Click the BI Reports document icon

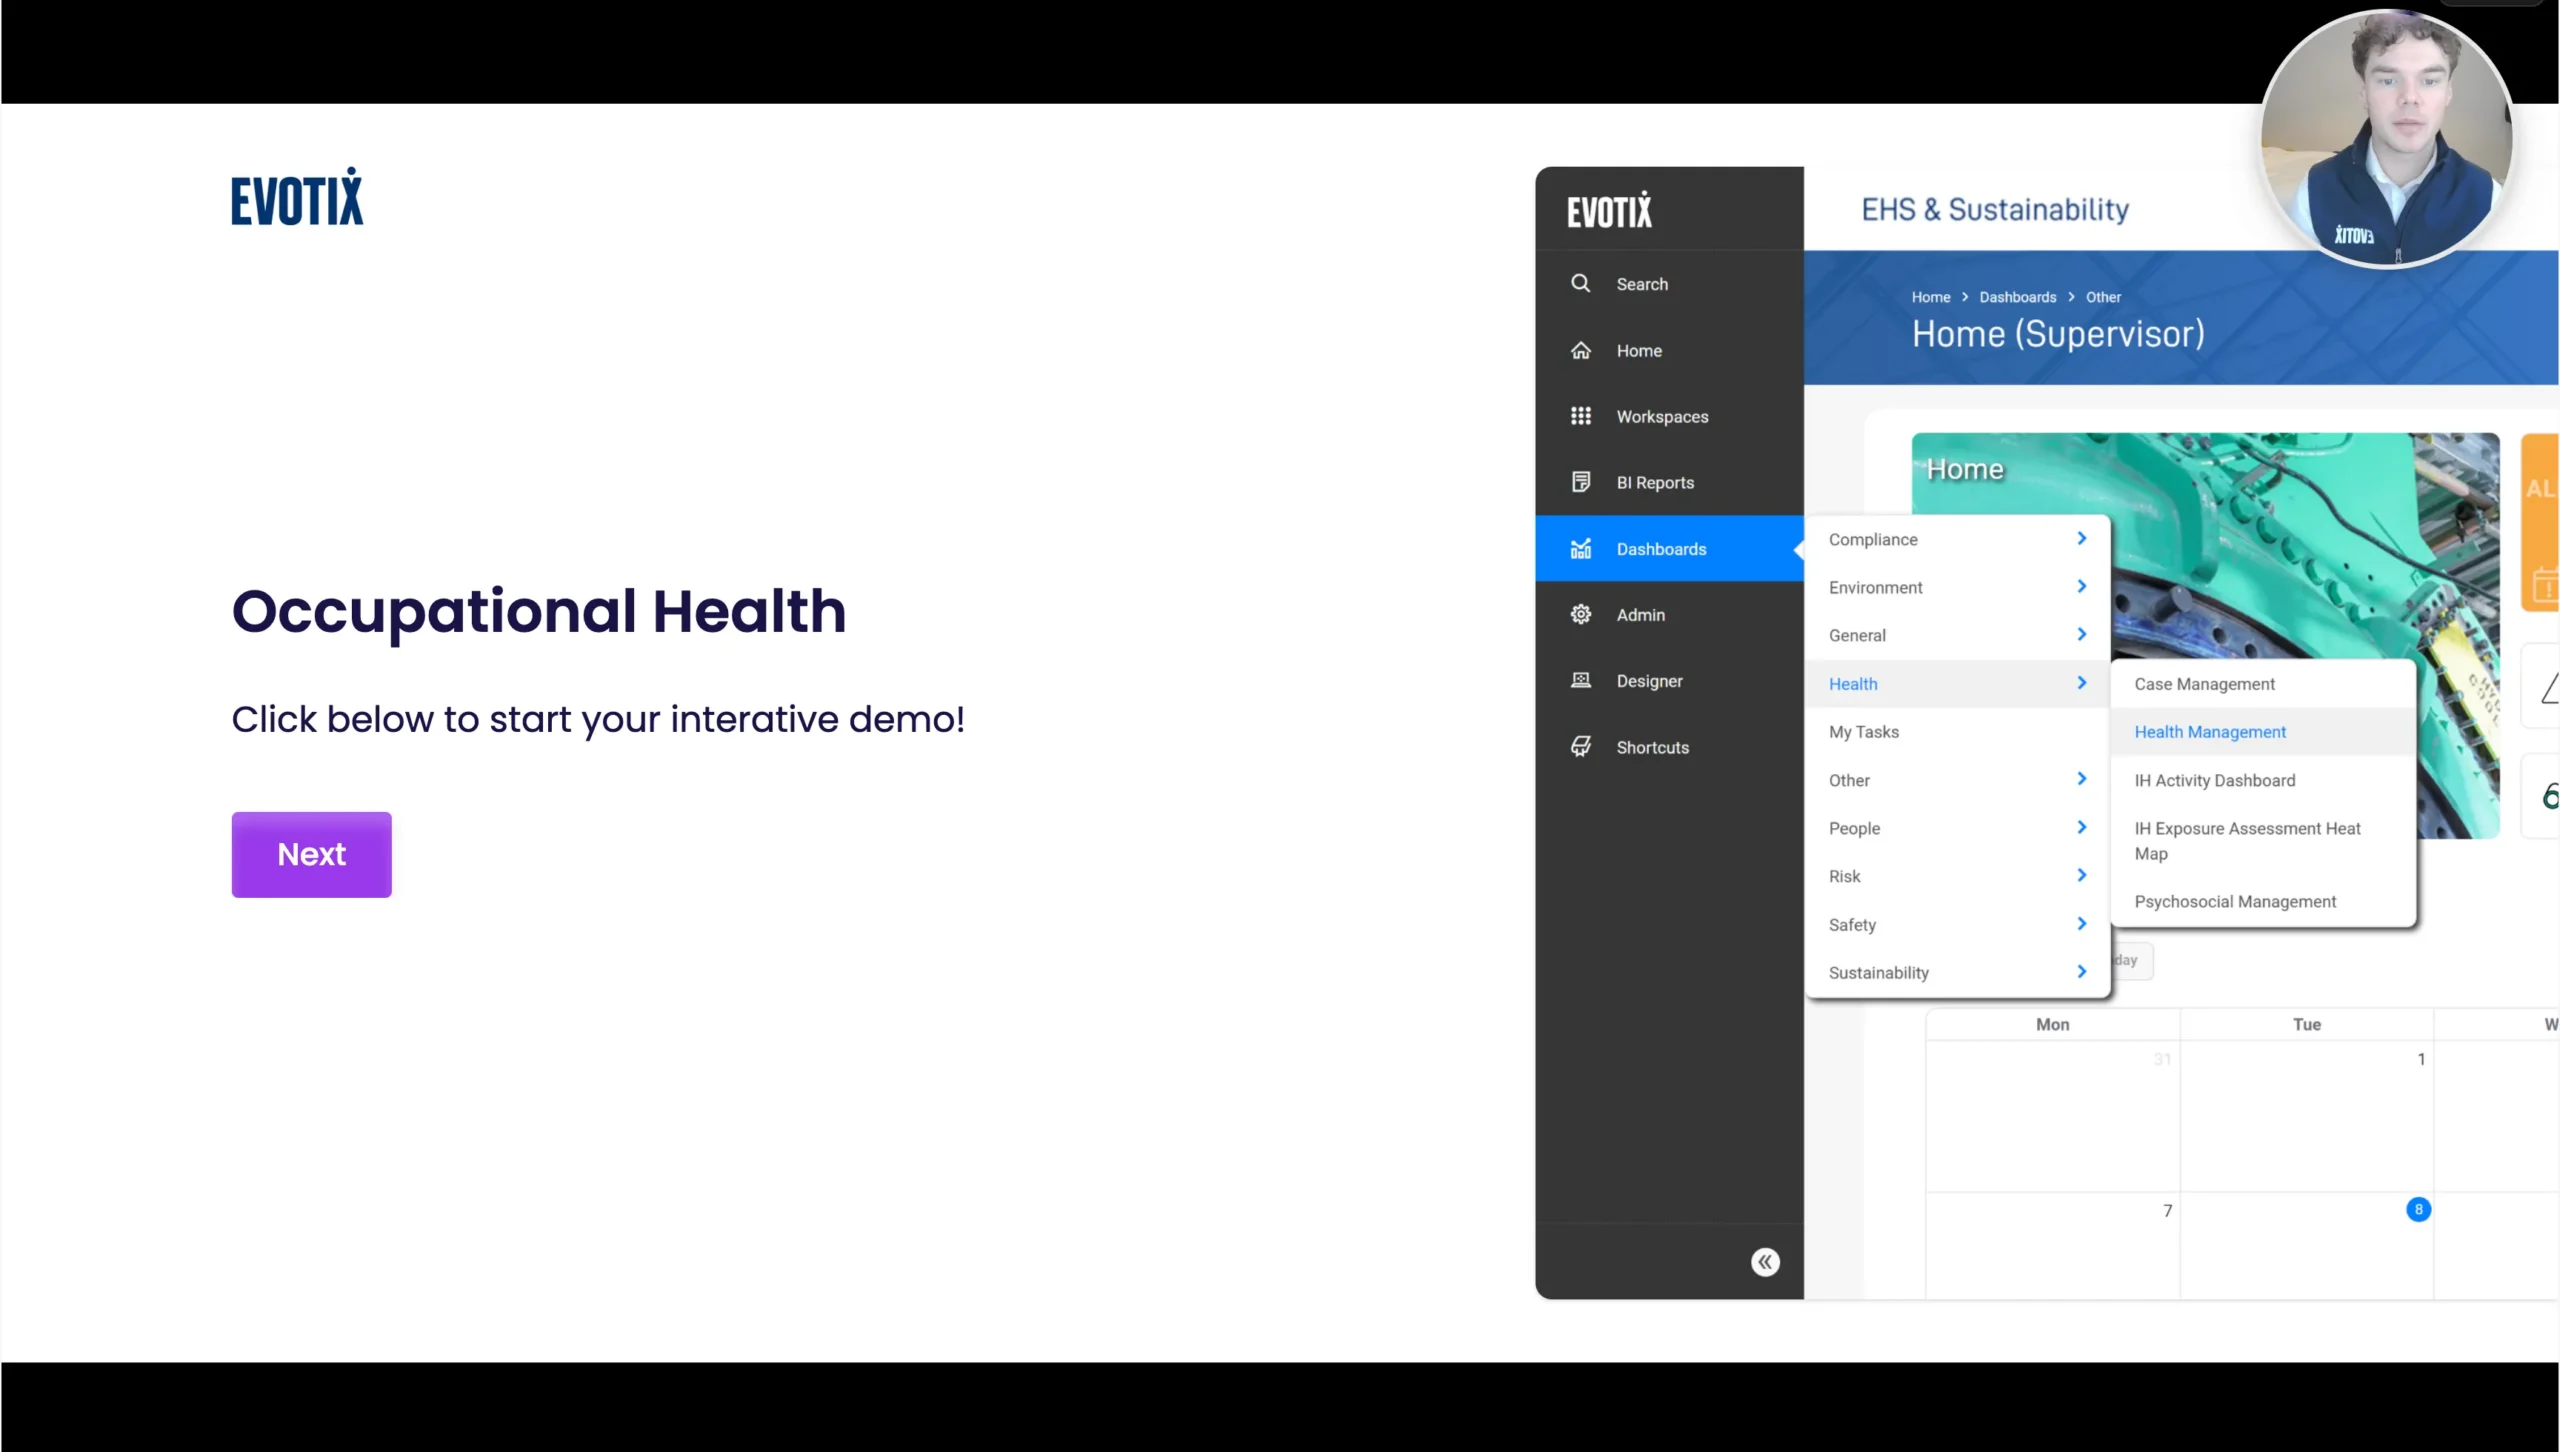click(1580, 482)
